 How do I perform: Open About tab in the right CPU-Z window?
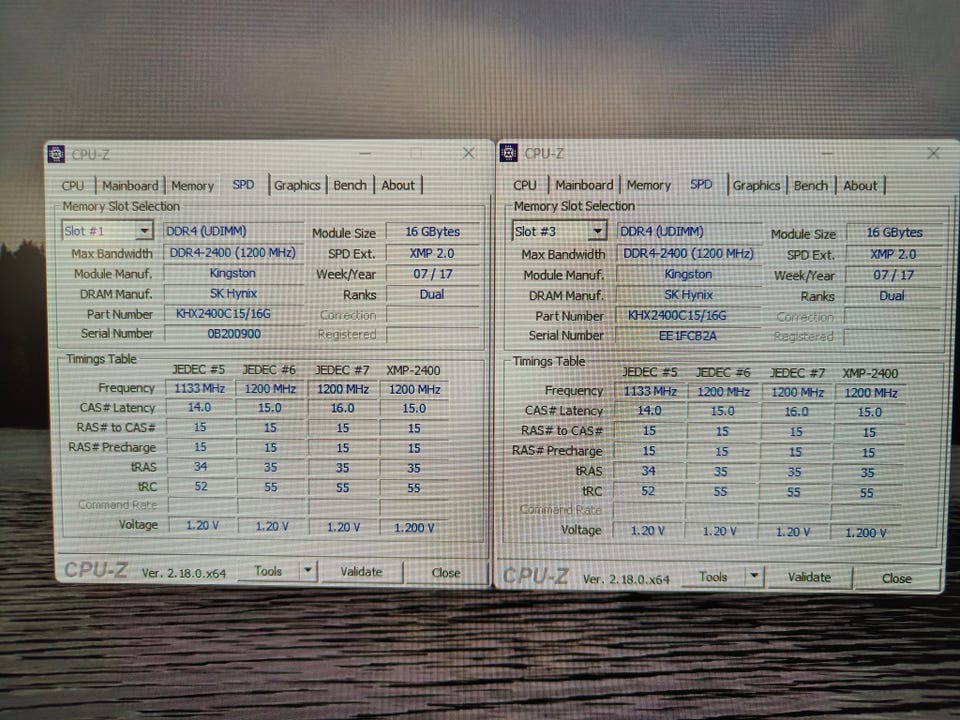click(860, 186)
